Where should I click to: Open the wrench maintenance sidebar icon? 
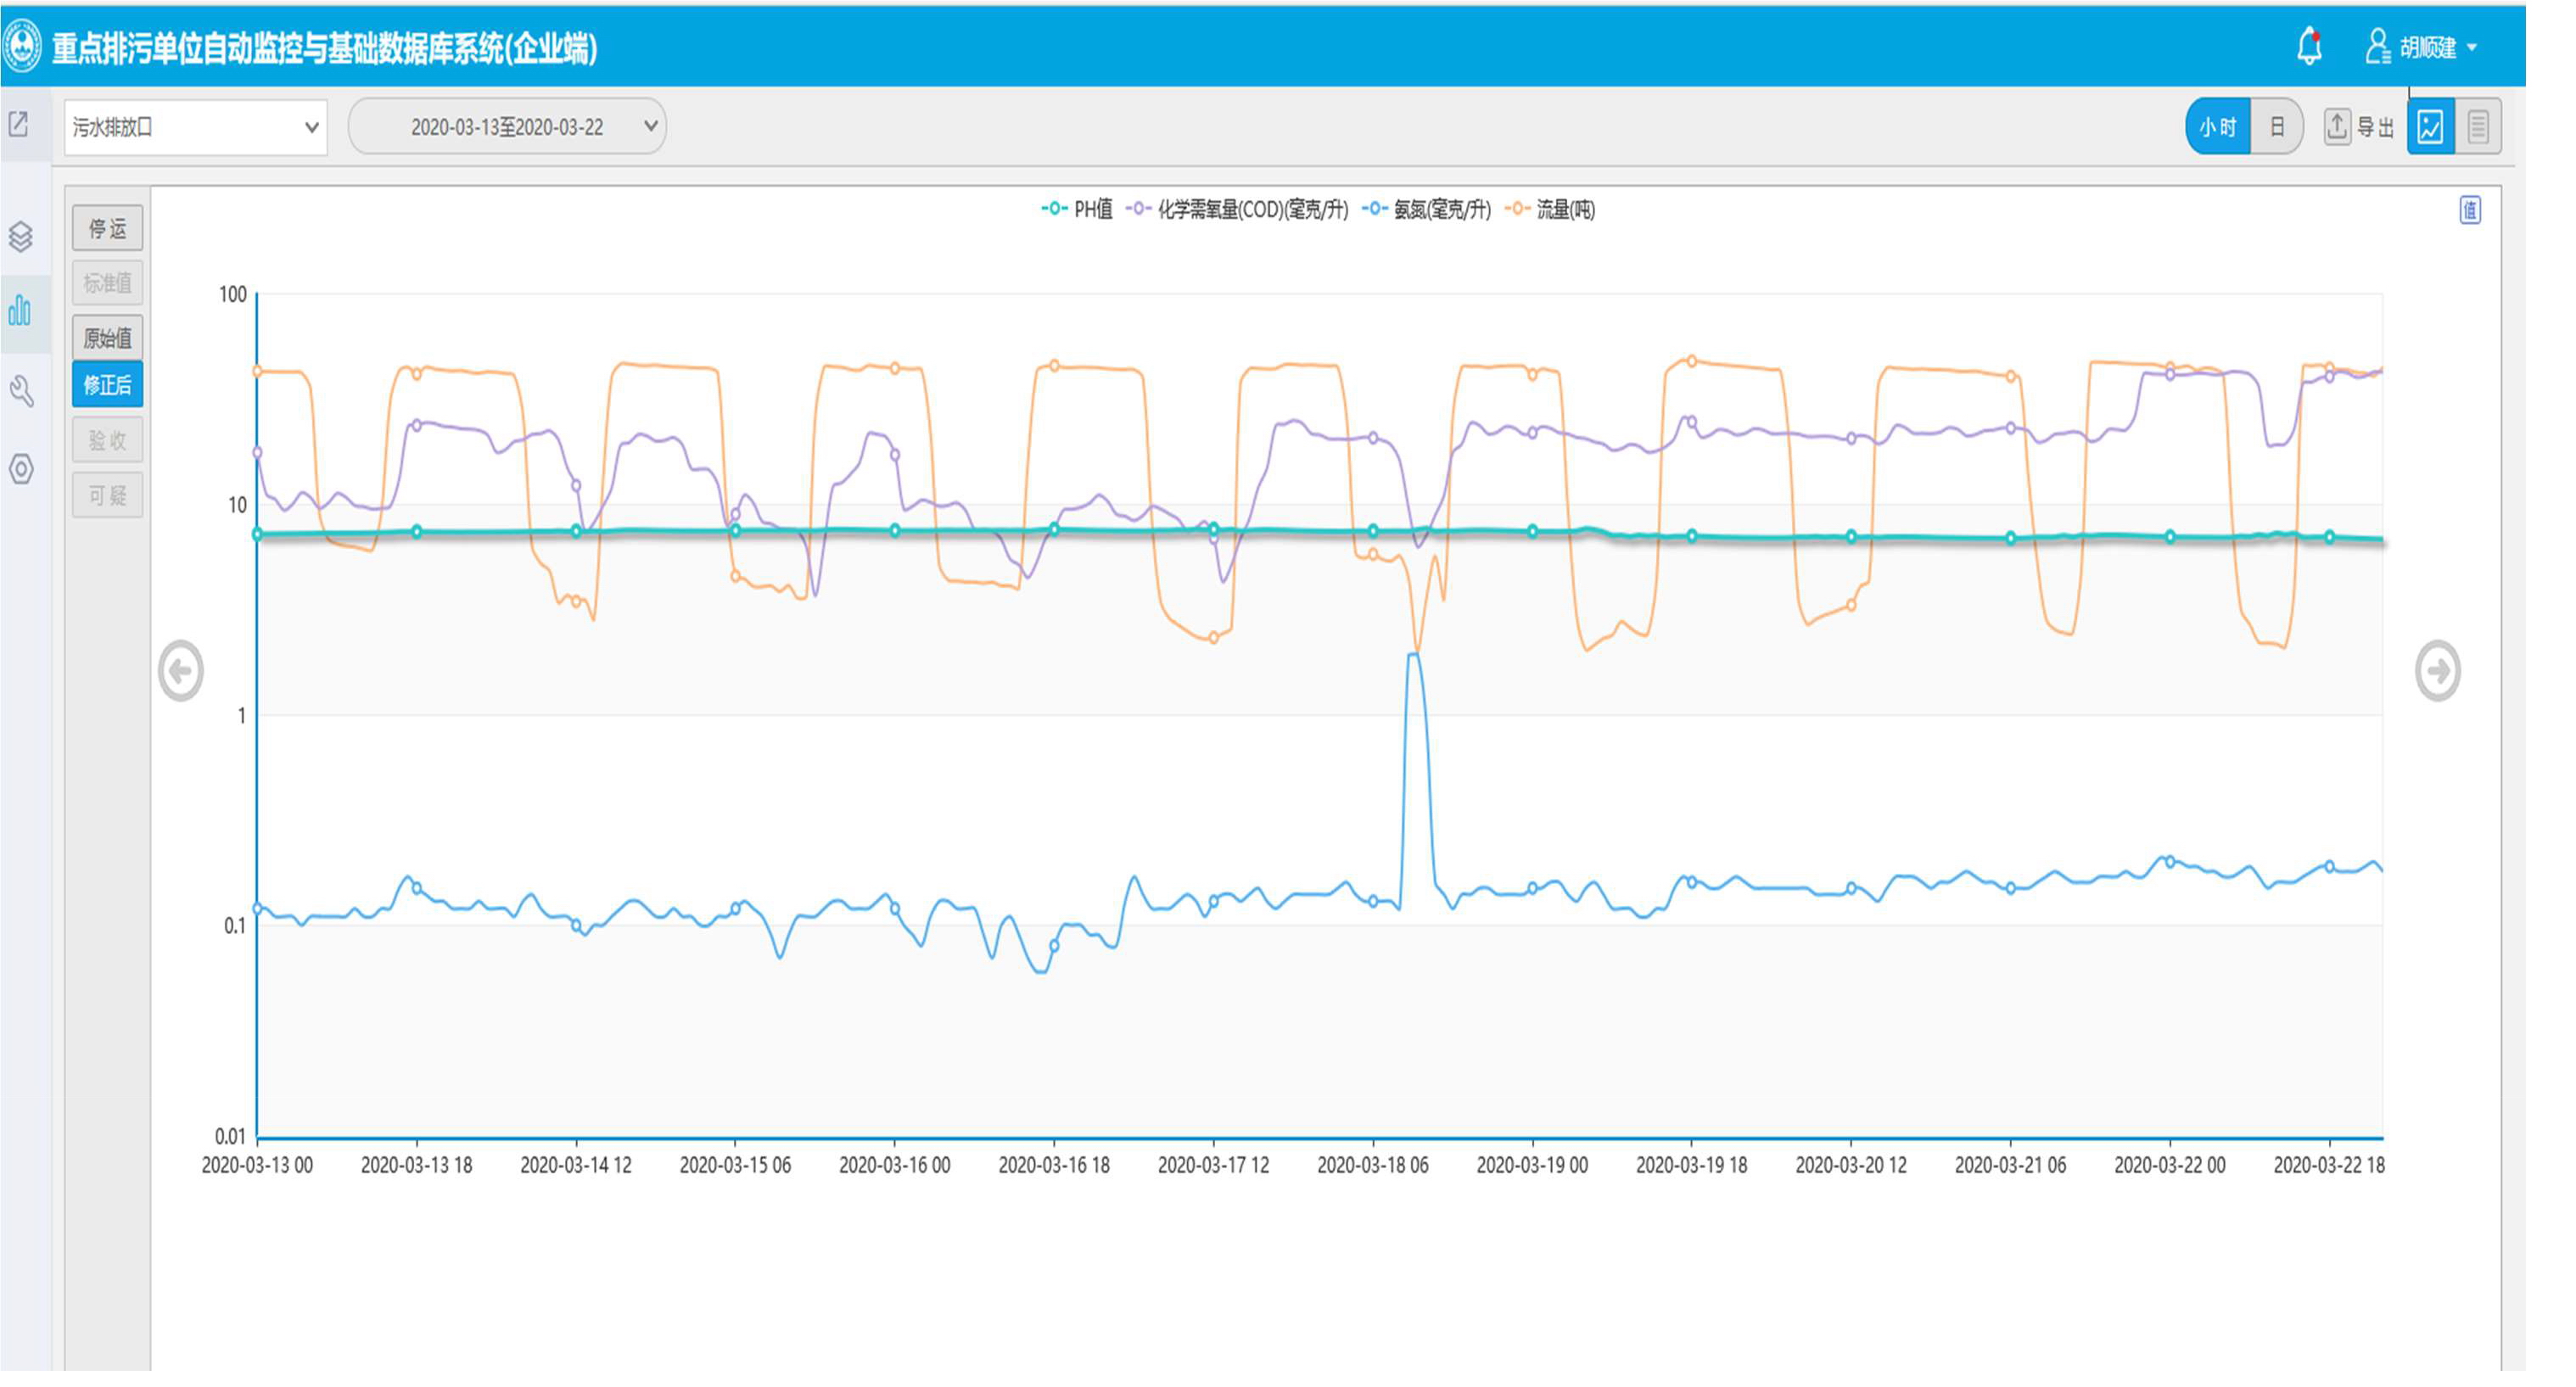tap(21, 391)
